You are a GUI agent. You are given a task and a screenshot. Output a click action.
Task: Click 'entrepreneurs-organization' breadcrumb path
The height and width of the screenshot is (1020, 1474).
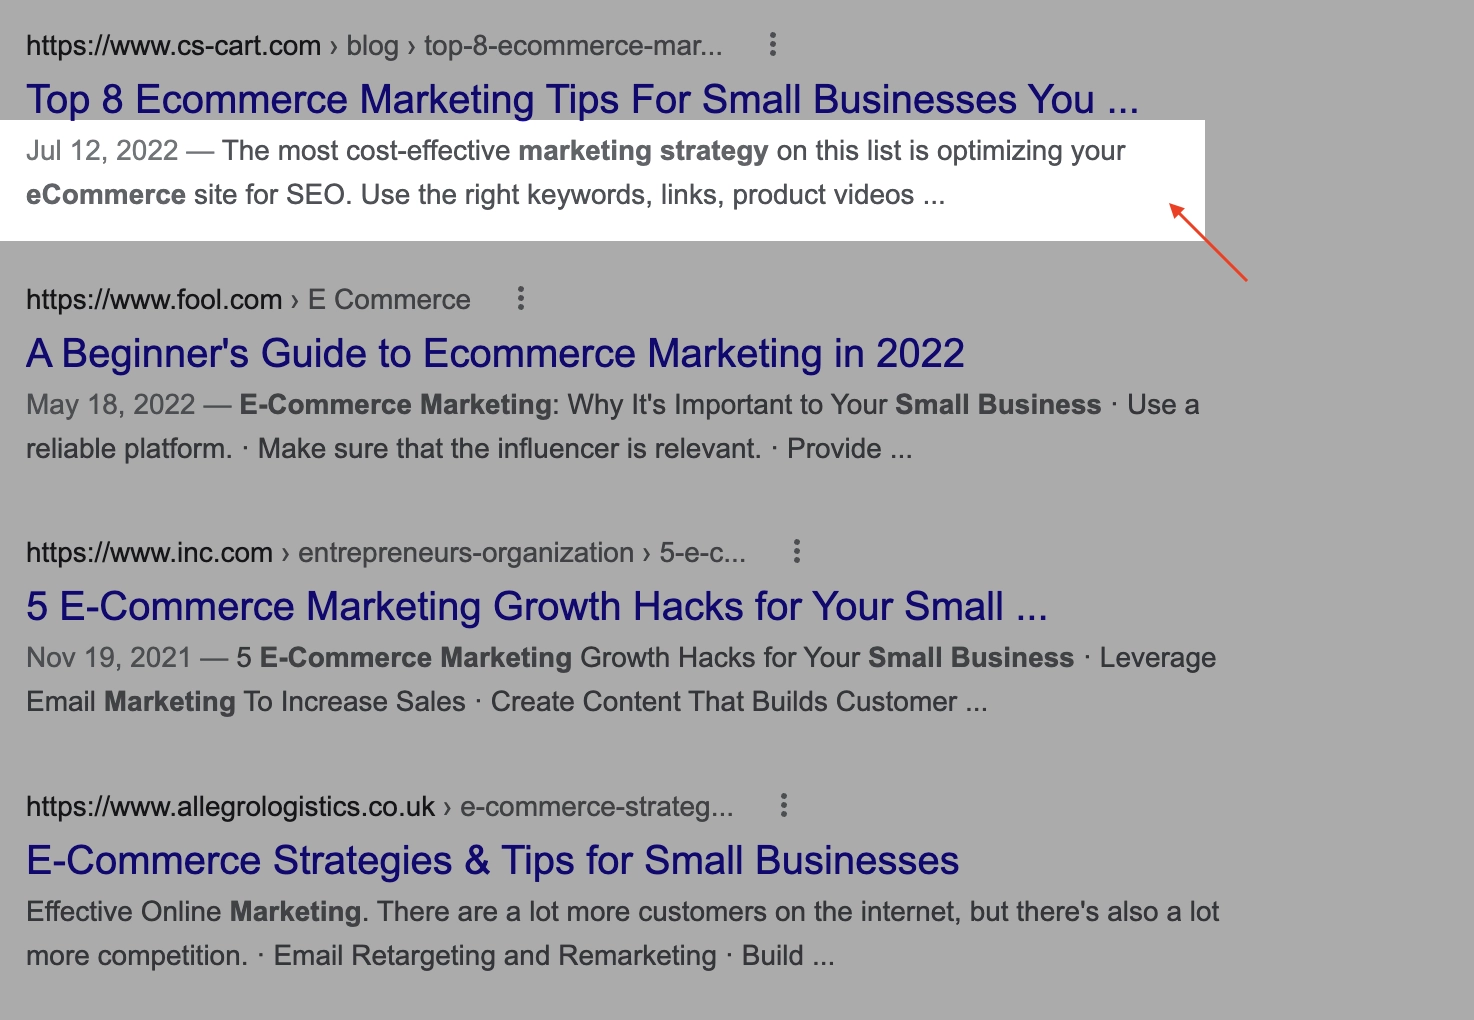pyautogui.click(x=466, y=552)
